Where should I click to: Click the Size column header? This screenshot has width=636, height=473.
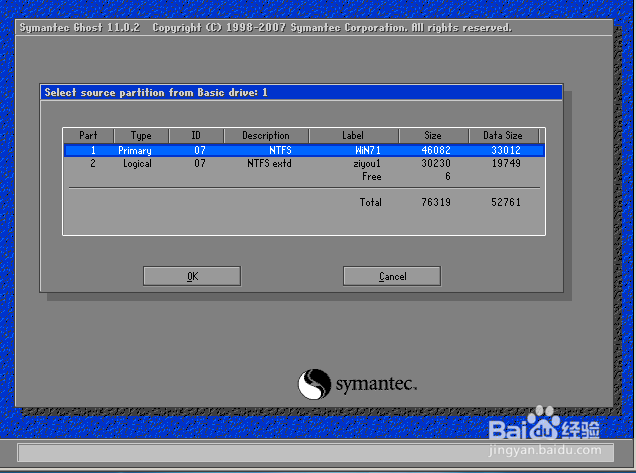click(x=433, y=135)
